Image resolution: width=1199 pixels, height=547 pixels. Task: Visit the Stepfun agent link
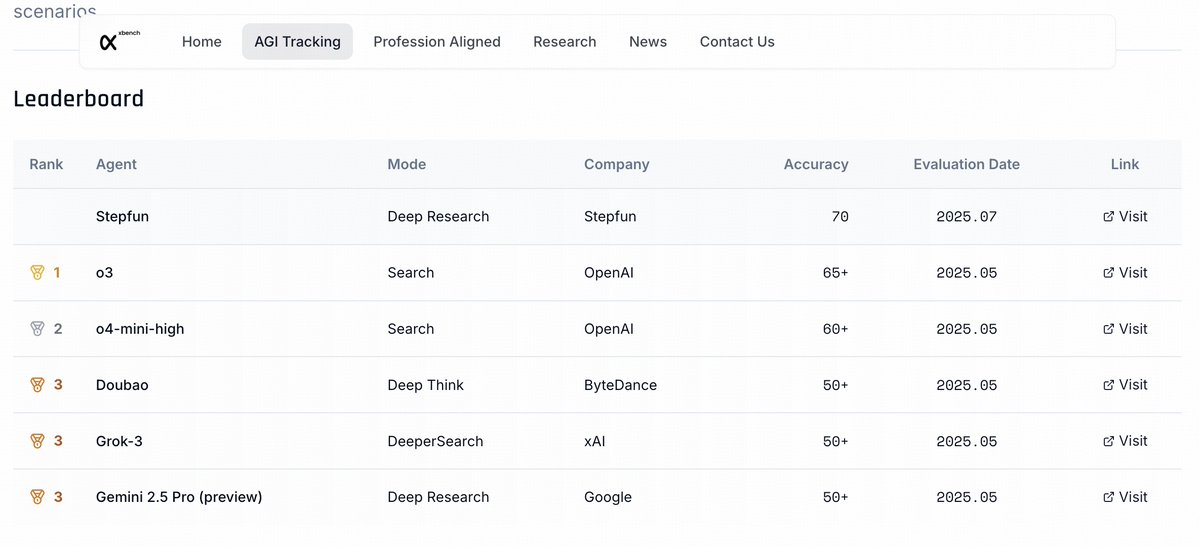[1125, 217]
